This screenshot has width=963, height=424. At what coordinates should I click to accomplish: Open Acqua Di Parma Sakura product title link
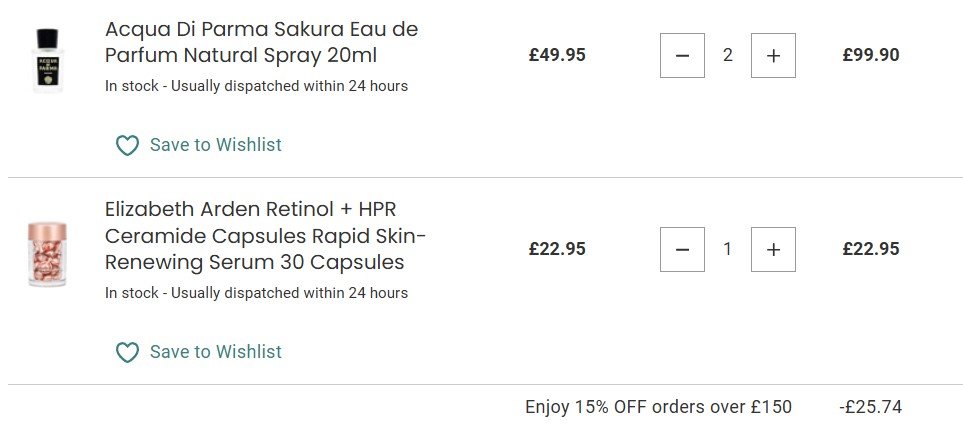[261, 42]
